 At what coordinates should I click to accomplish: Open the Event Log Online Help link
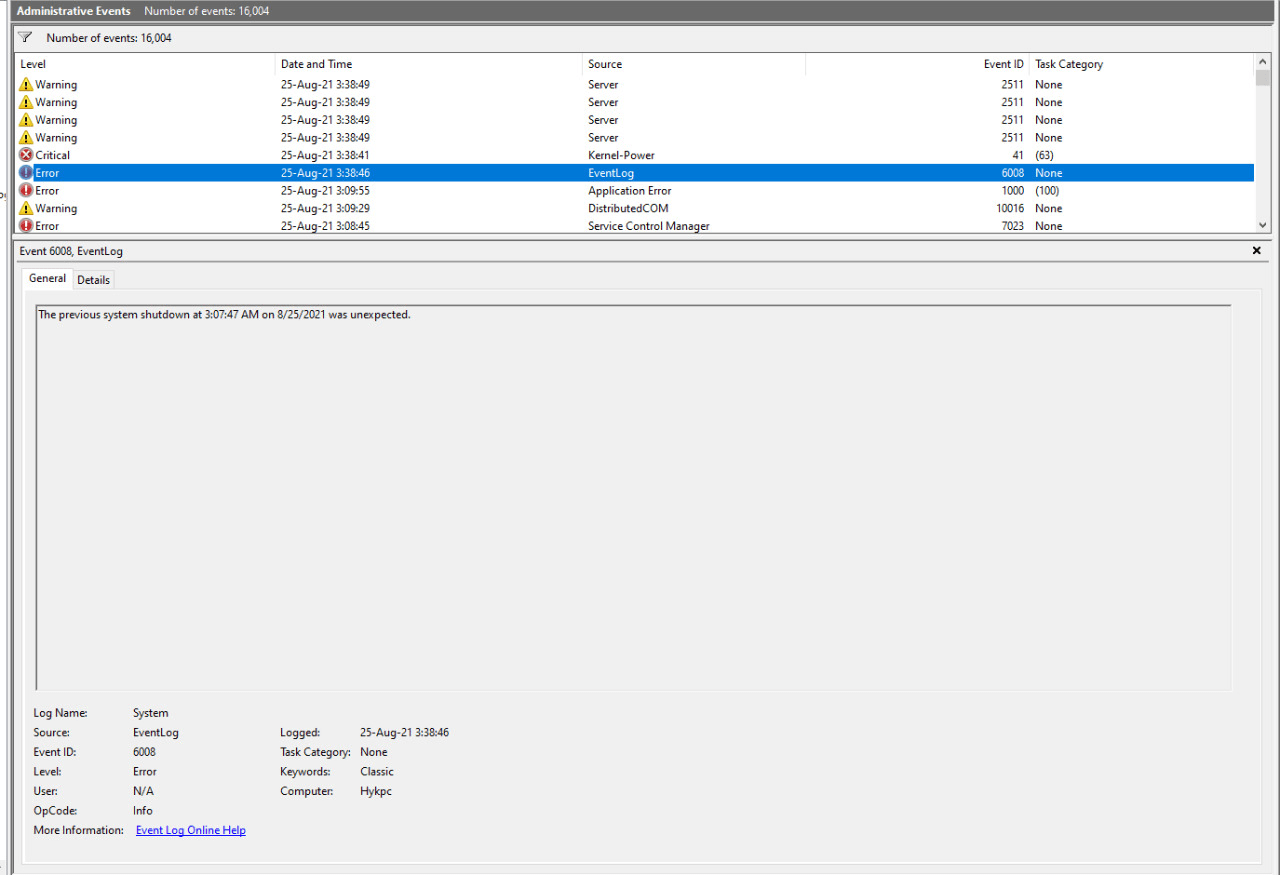(191, 830)
